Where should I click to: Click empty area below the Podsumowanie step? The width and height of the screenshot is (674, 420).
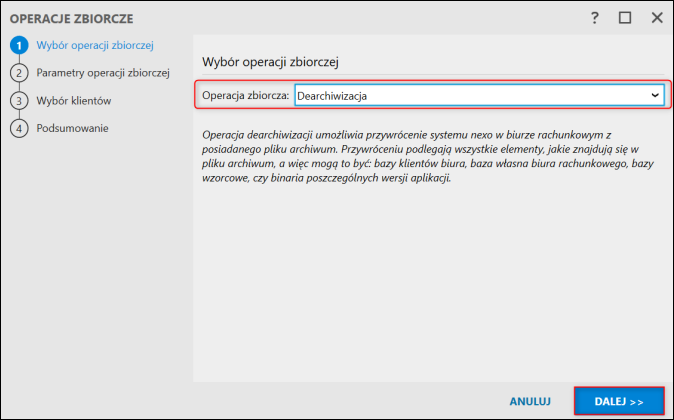96,260
